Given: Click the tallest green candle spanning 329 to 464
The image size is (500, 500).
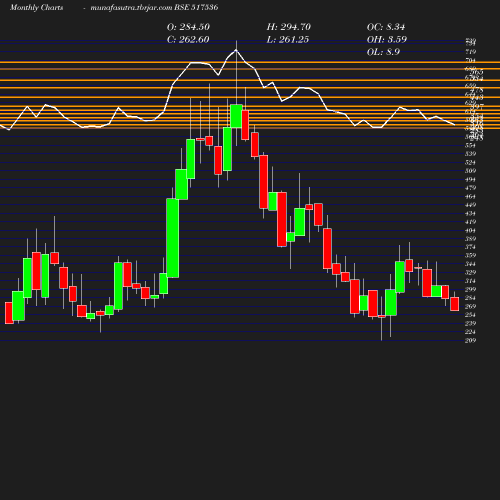Looking at the screenshot, I should pyautogui.click(x=173, y=238).
